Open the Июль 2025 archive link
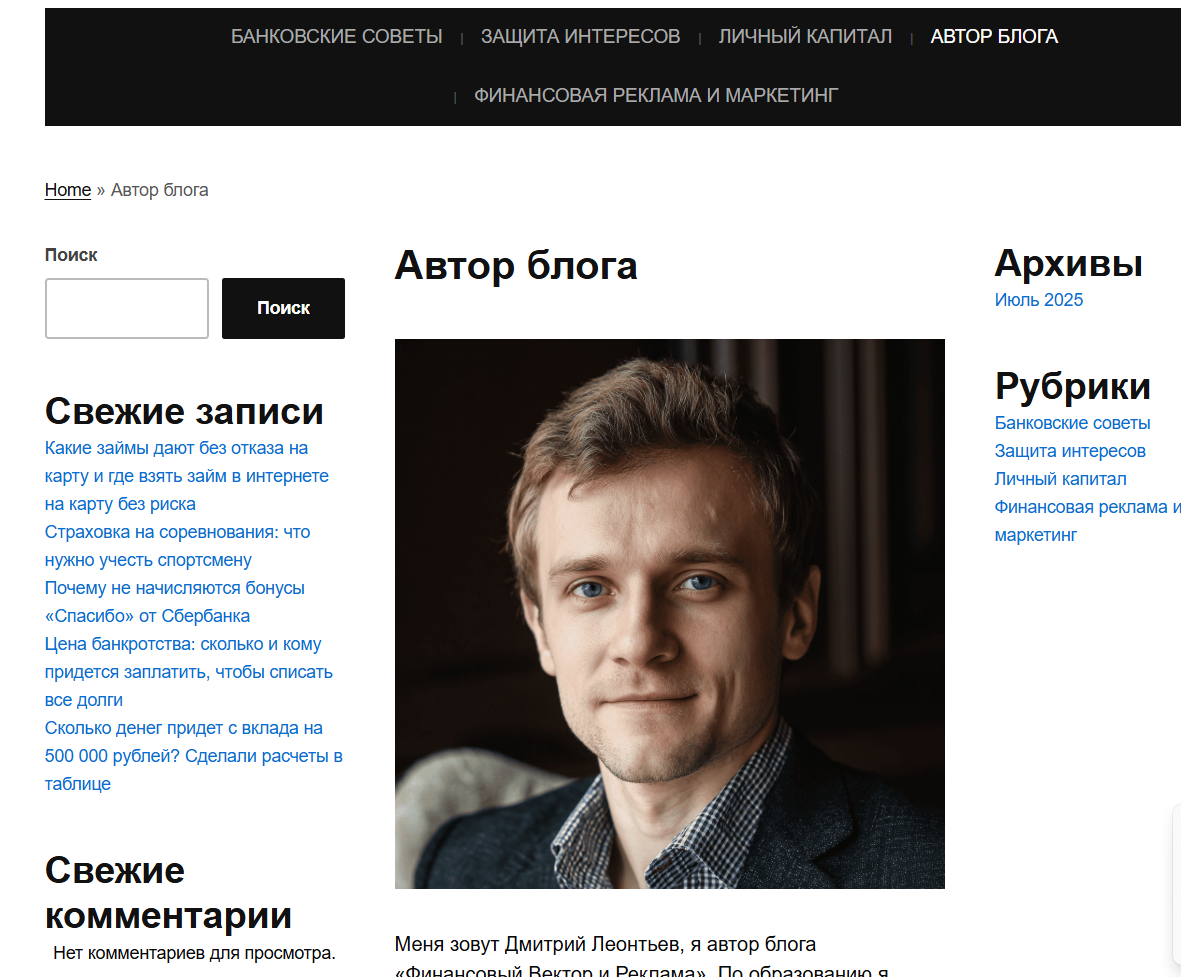The width and height of the screenshot is (1181, 977). tap(1039, 300)
